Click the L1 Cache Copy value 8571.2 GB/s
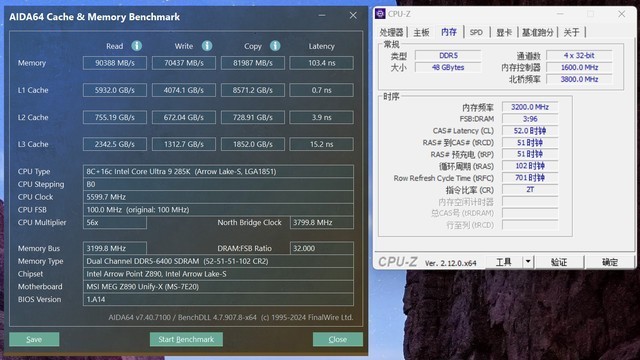640x360 pixels. pos(253,90)
